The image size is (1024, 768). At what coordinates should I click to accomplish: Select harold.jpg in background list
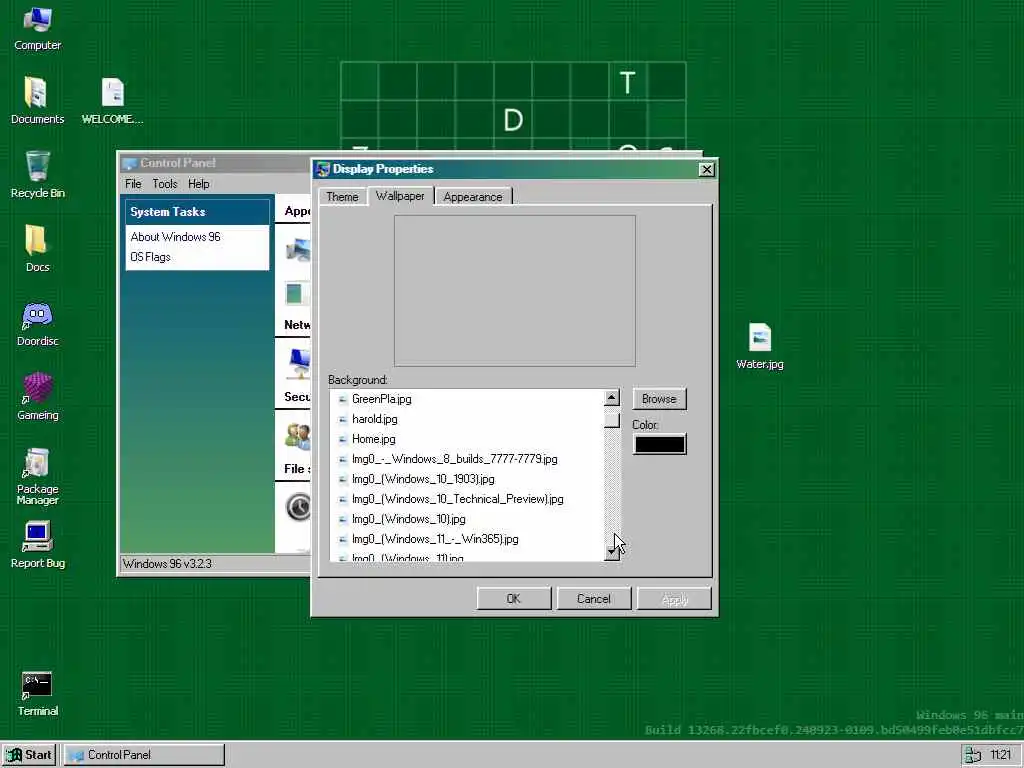467,419
